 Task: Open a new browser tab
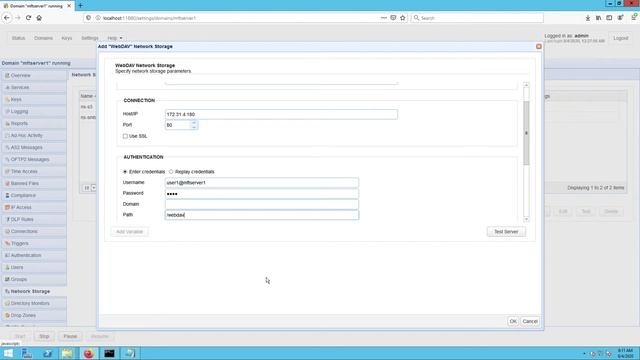(x=80, y=6)
